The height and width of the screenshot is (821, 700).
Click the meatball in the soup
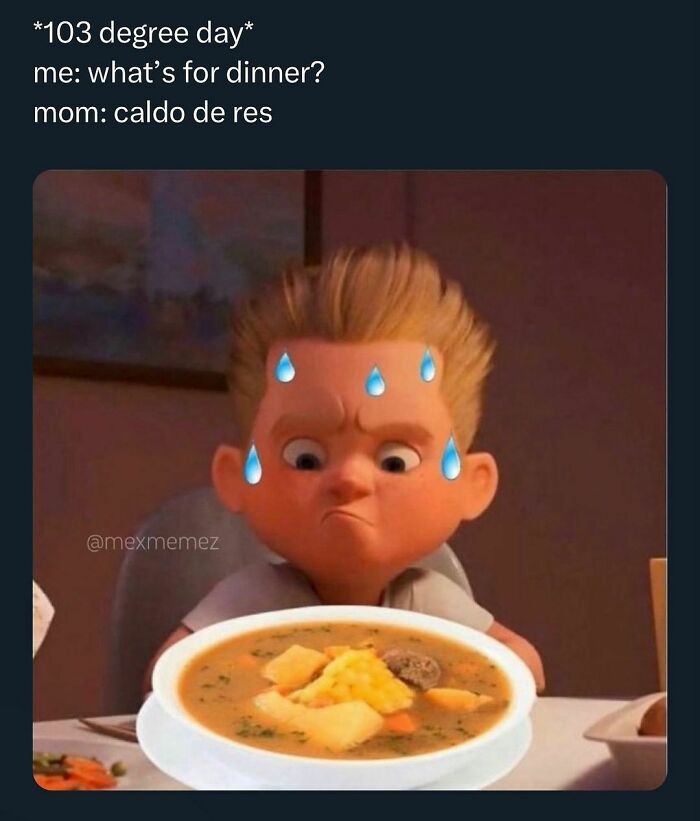[x=411, y=667]
